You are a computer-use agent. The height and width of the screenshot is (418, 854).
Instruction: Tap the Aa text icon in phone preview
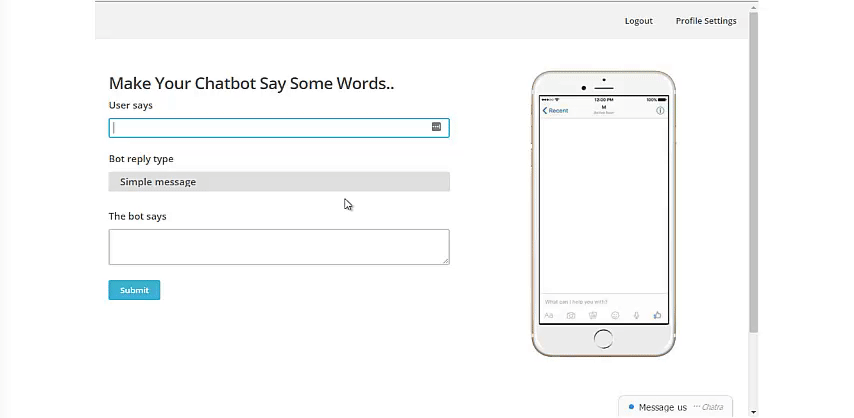(549, 316)
